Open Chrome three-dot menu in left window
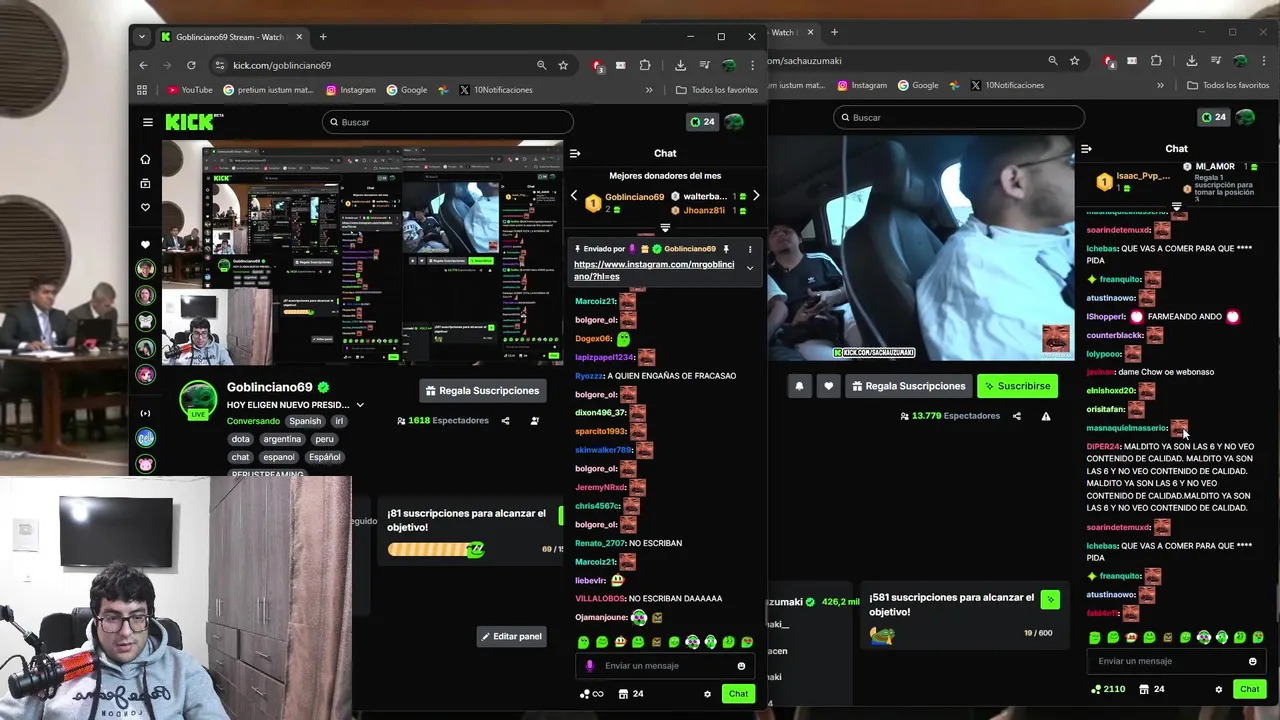Viewport: 1280px width, 720px height. [752, 65]
